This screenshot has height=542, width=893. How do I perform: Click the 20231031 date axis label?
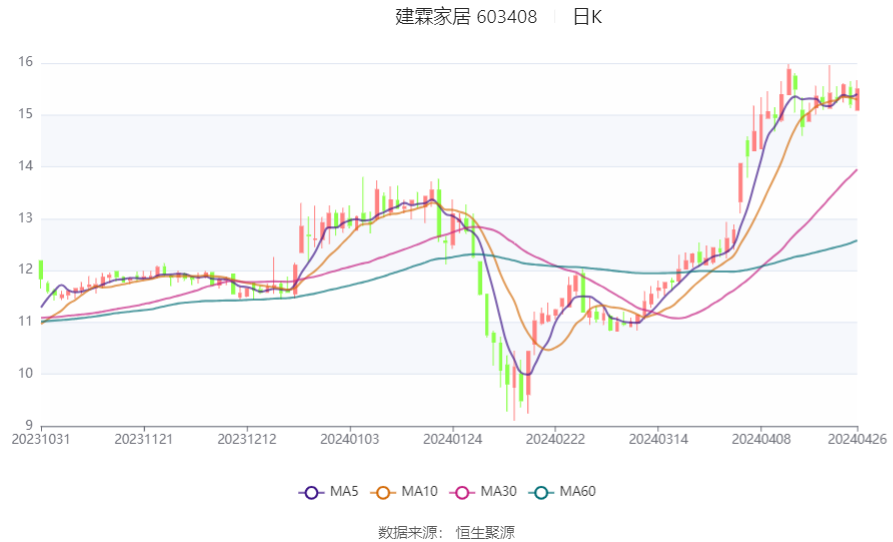coord(41,440)
